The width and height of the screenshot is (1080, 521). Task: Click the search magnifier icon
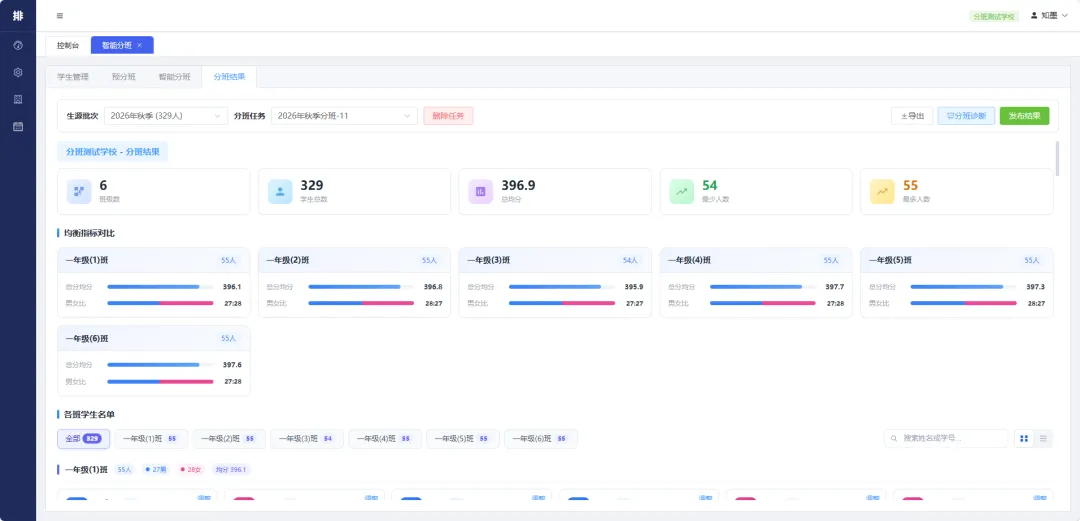(894, 438)
